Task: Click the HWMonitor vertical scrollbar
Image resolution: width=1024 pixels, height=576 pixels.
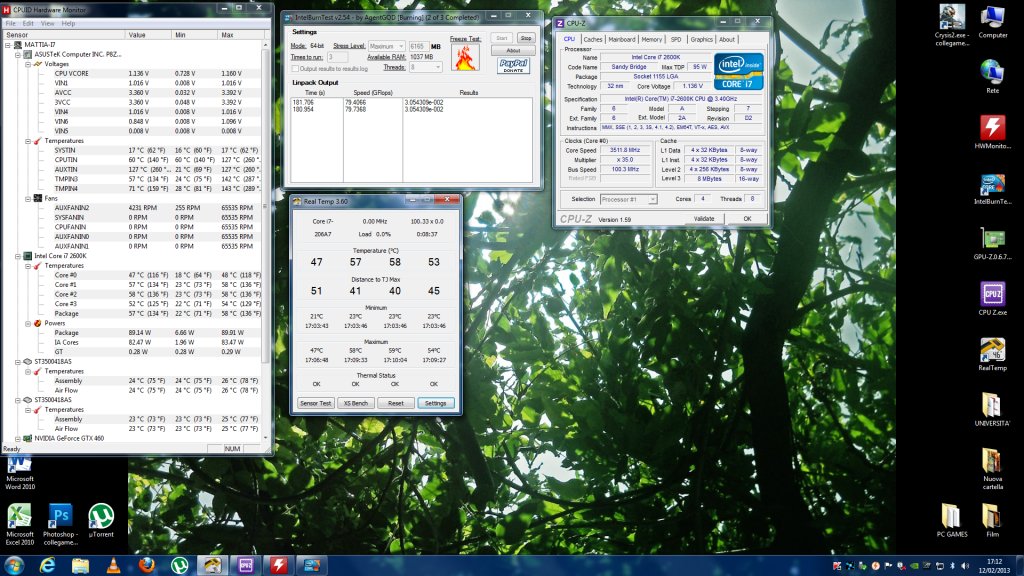Action: coord(265,242)
